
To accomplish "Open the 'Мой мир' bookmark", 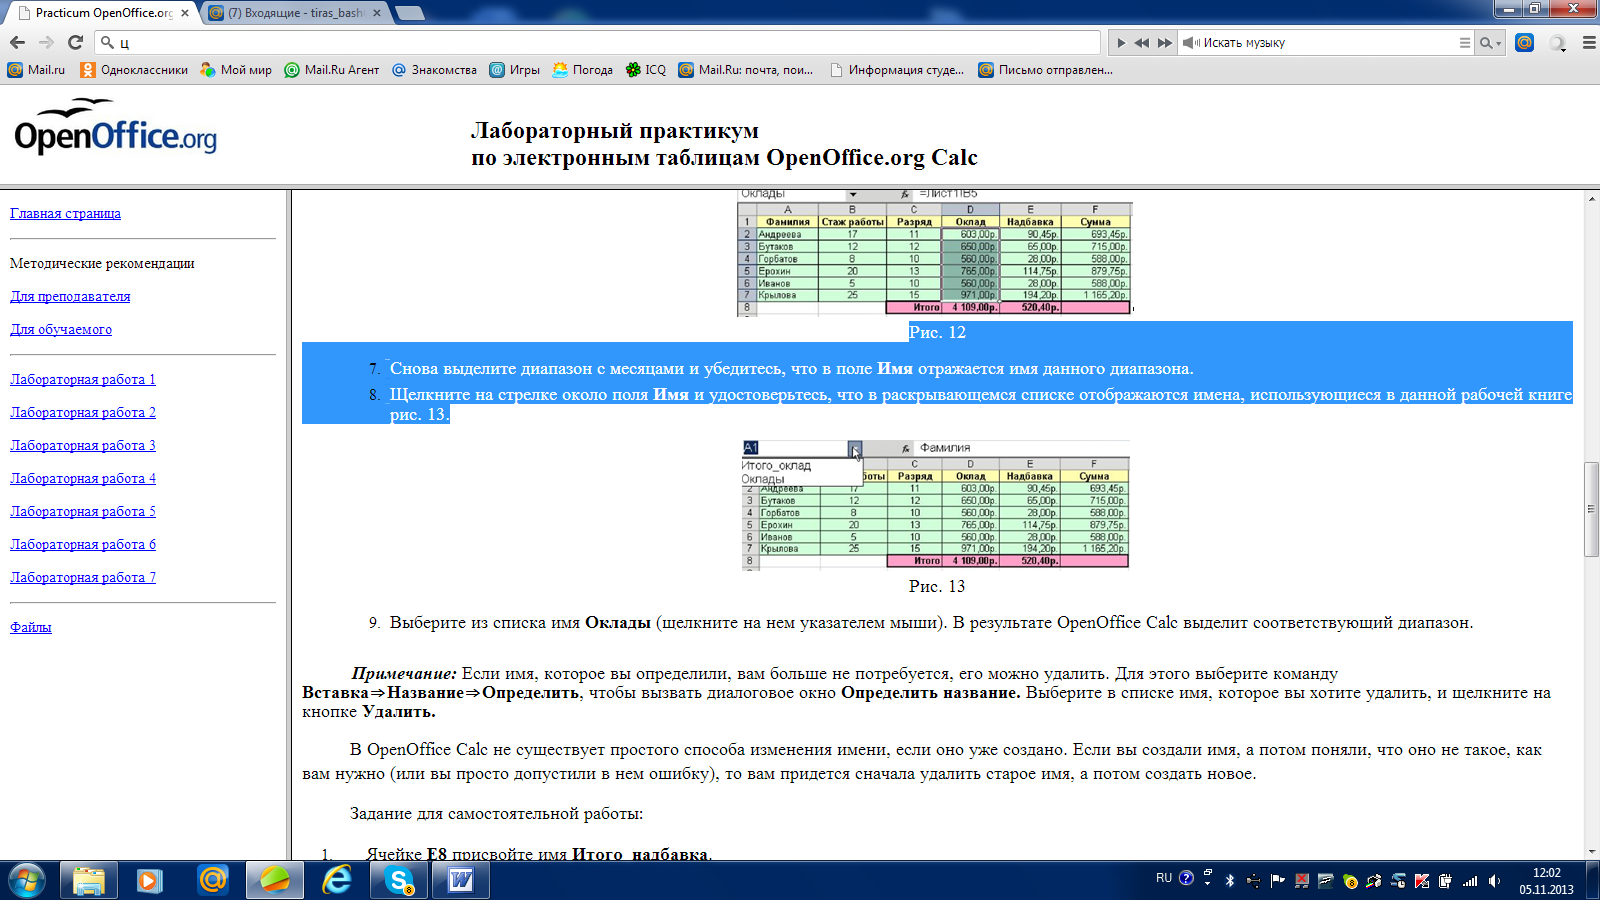I will [236, 70].
